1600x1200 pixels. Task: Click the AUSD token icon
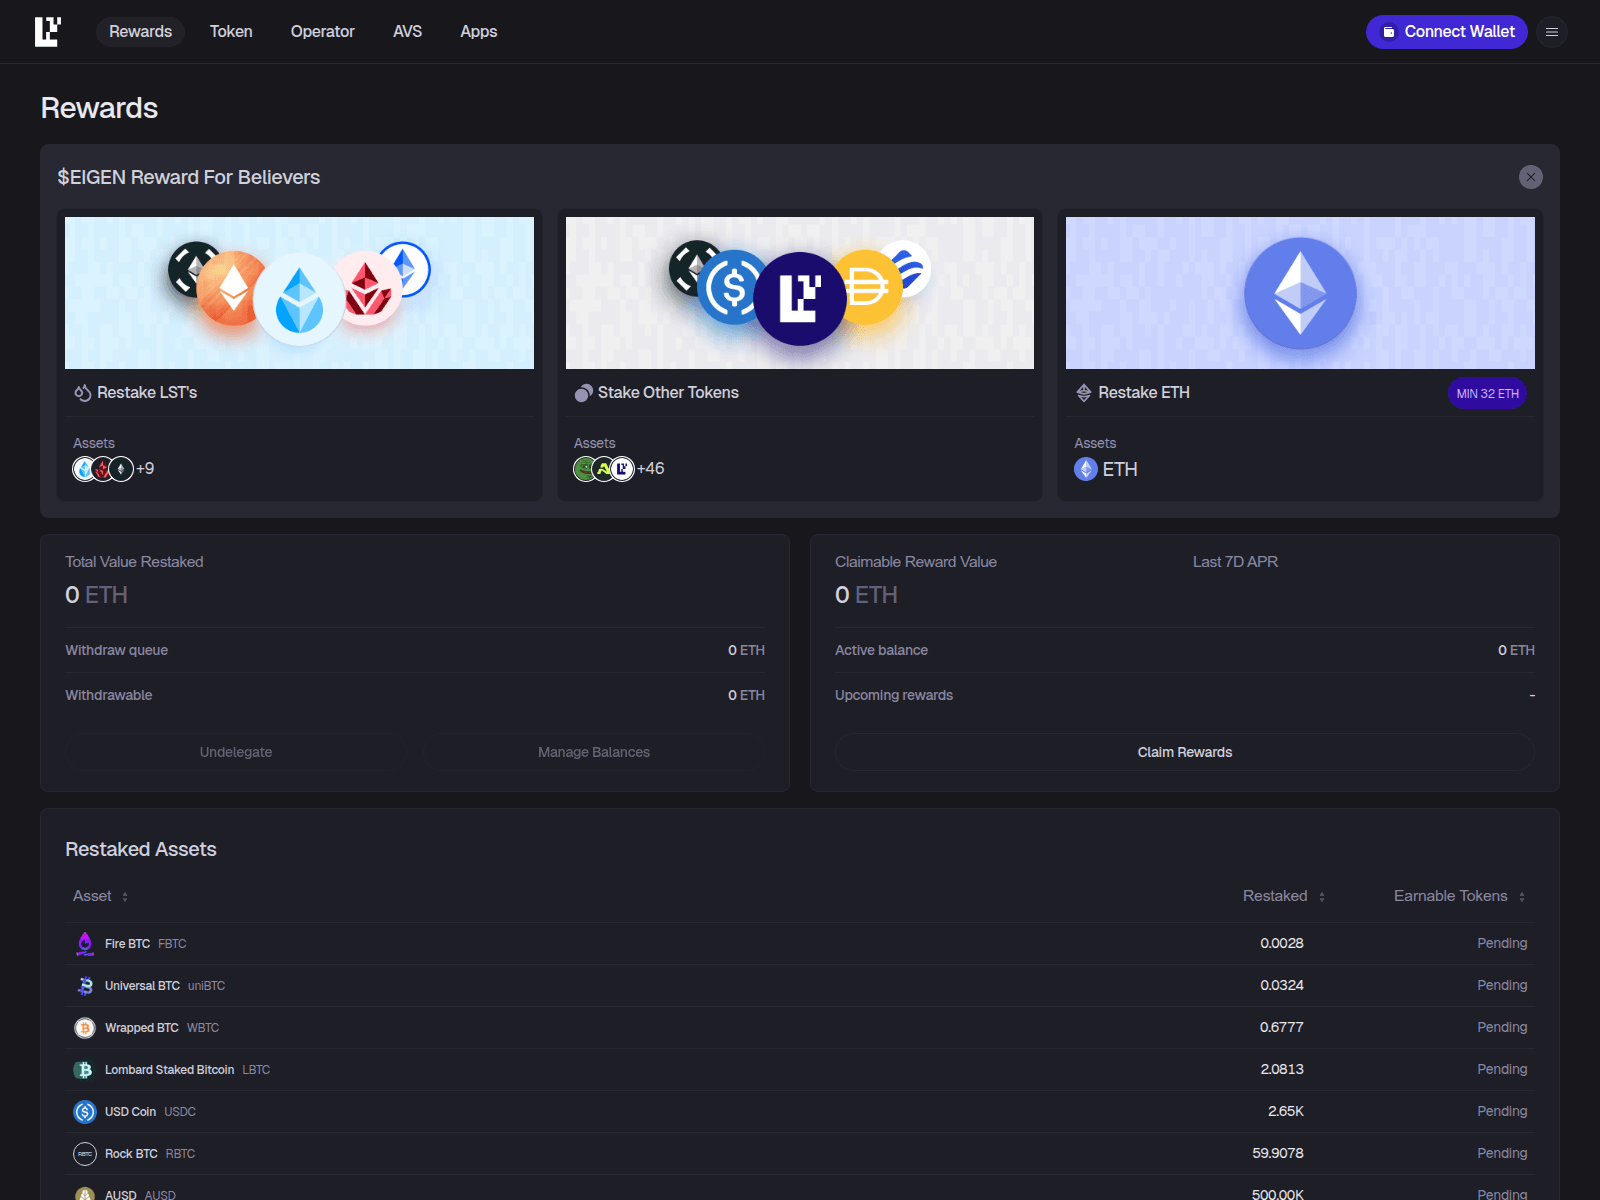[x=85, y=1195]
